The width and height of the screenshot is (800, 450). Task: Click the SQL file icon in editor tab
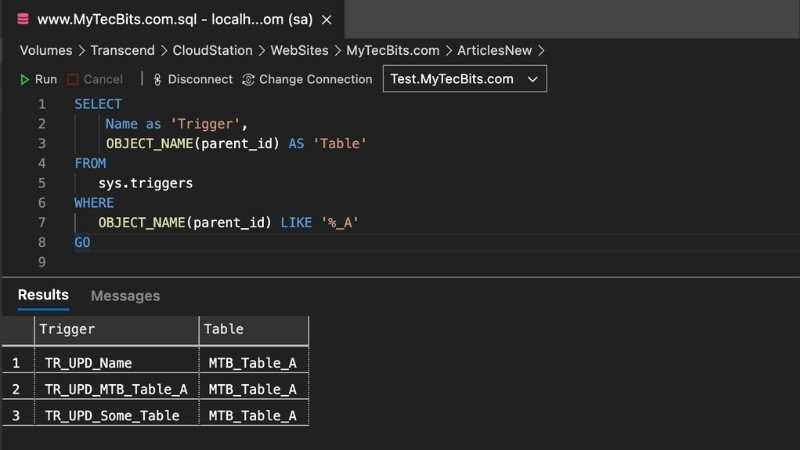[23, 19]
